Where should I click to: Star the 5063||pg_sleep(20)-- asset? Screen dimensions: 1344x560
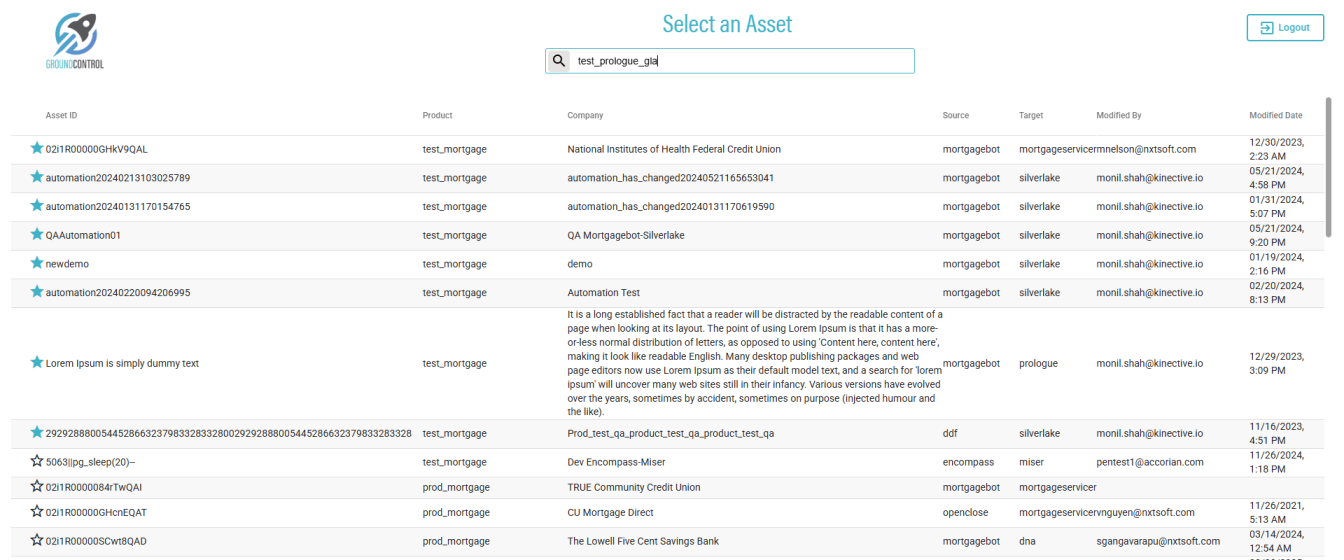point(37,461)
